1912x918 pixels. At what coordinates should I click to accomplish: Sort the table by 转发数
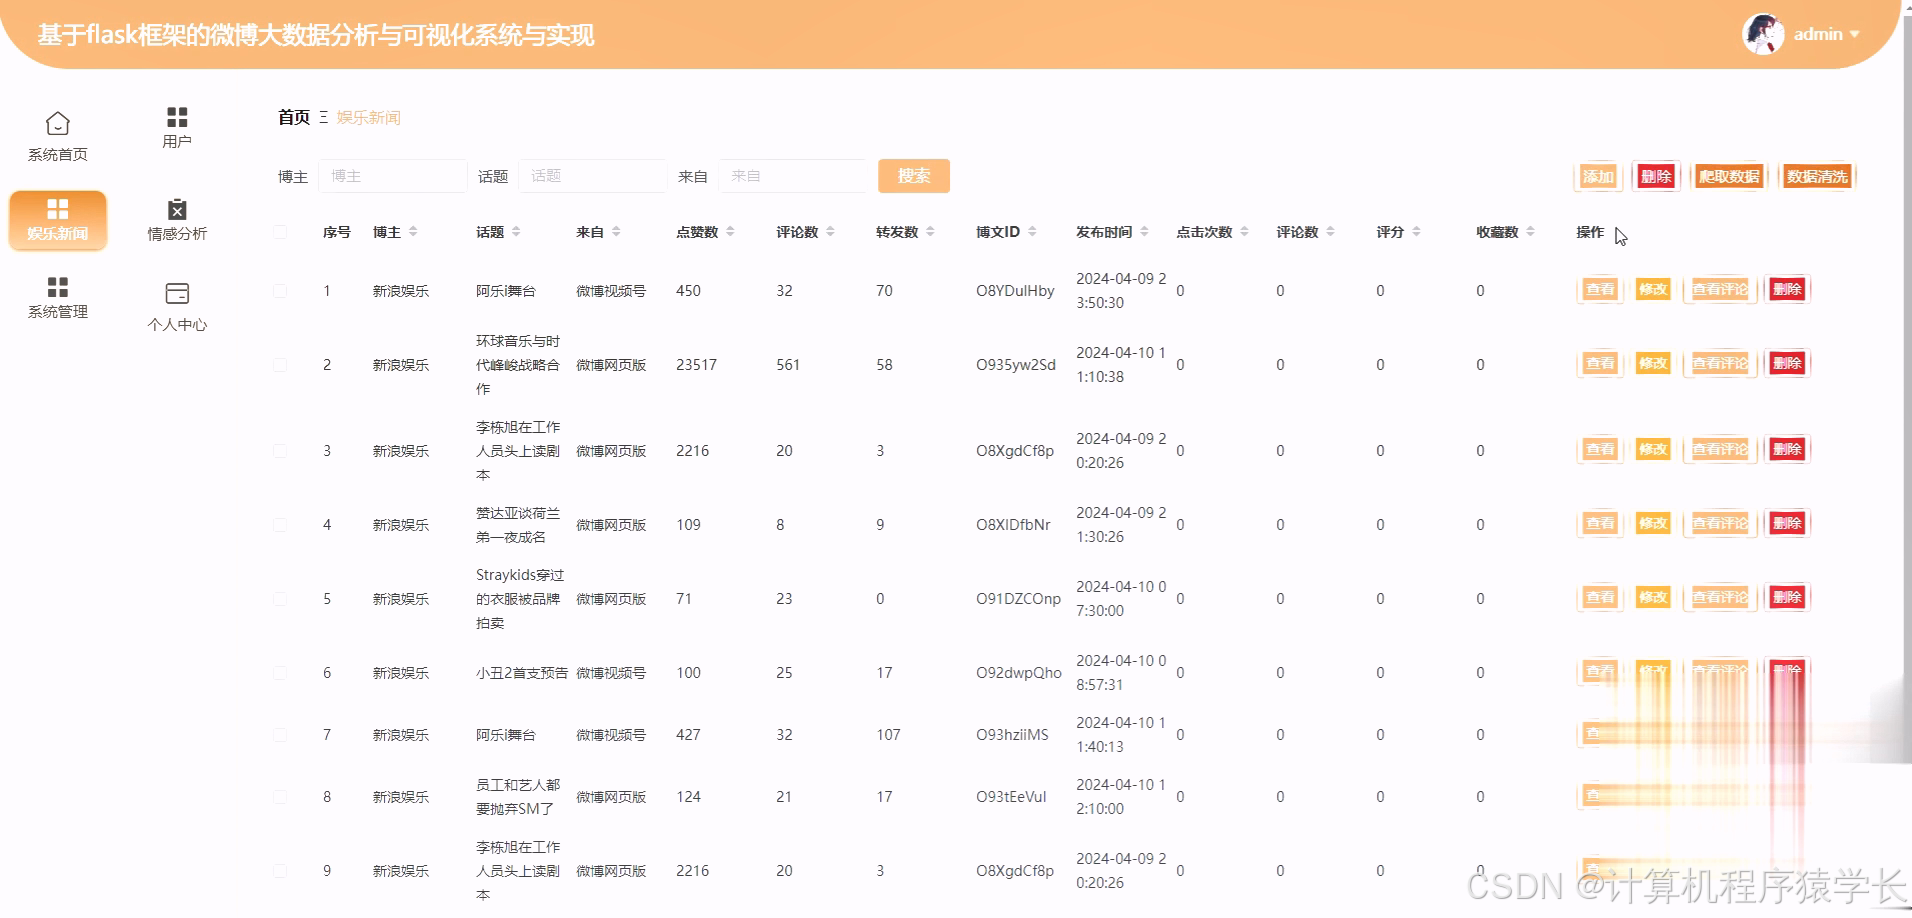(x=931, y=230)
